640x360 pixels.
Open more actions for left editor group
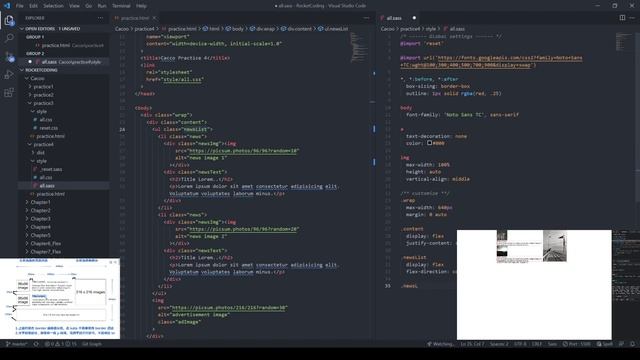[366, 18]
